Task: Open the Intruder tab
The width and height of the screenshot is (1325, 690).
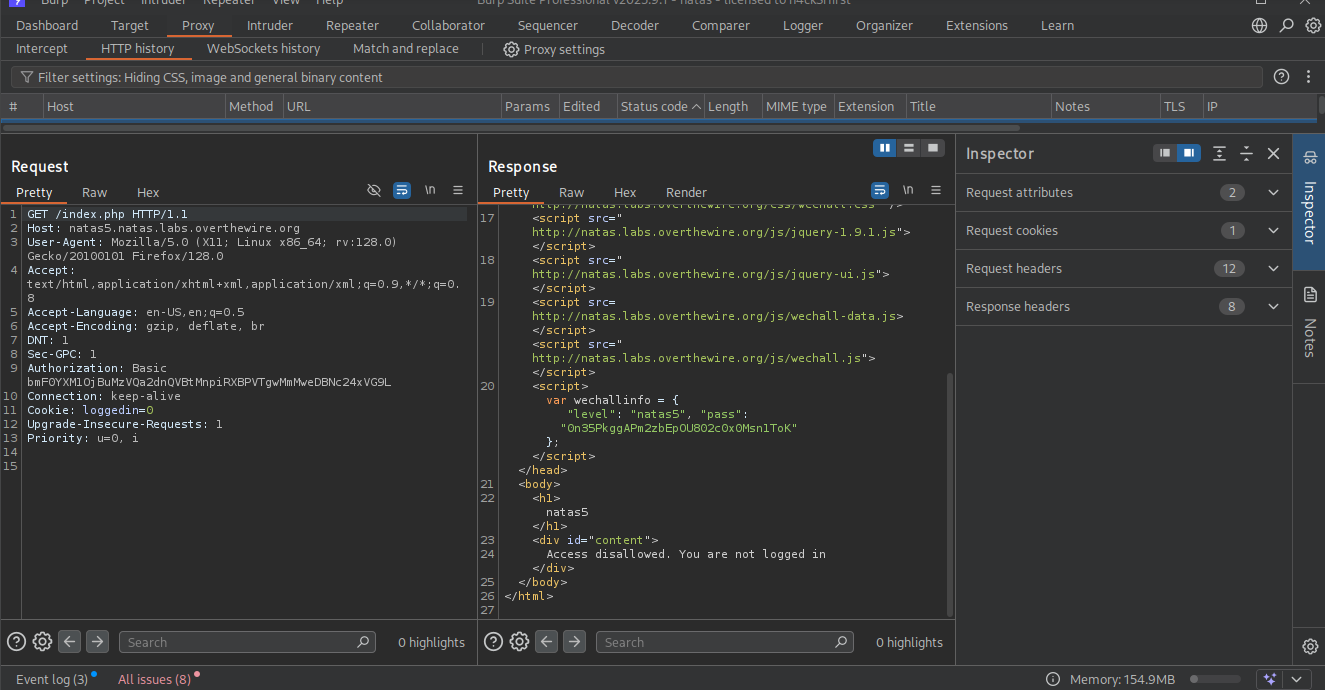Action: (270, 25)
